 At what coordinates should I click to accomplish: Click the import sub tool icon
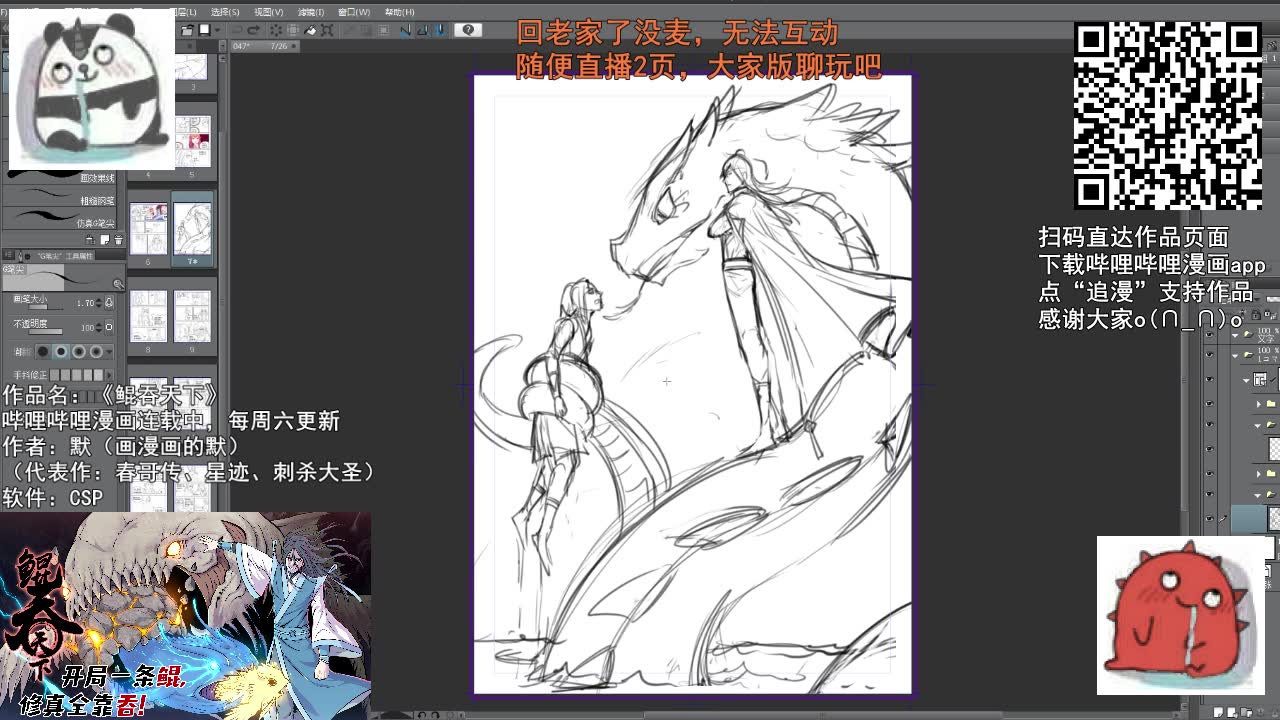click(89, 239)
